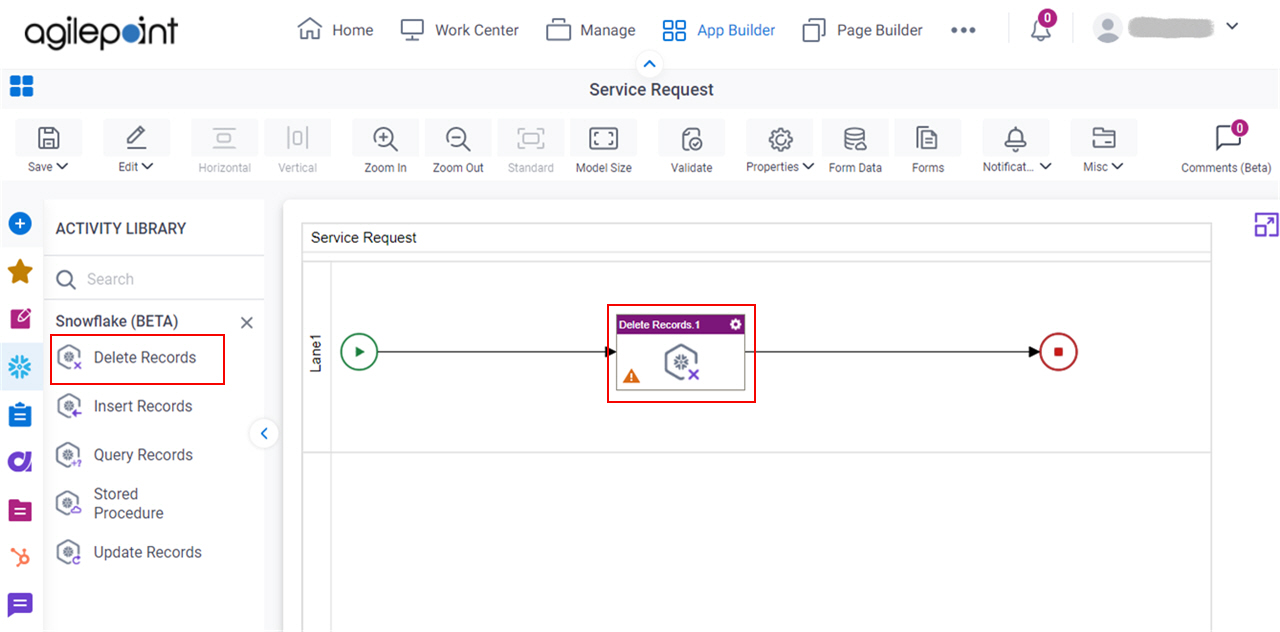Collapse the Activity Library panel with the chevron
Viewport: 1280px width, 632px height.
[264, 433]
